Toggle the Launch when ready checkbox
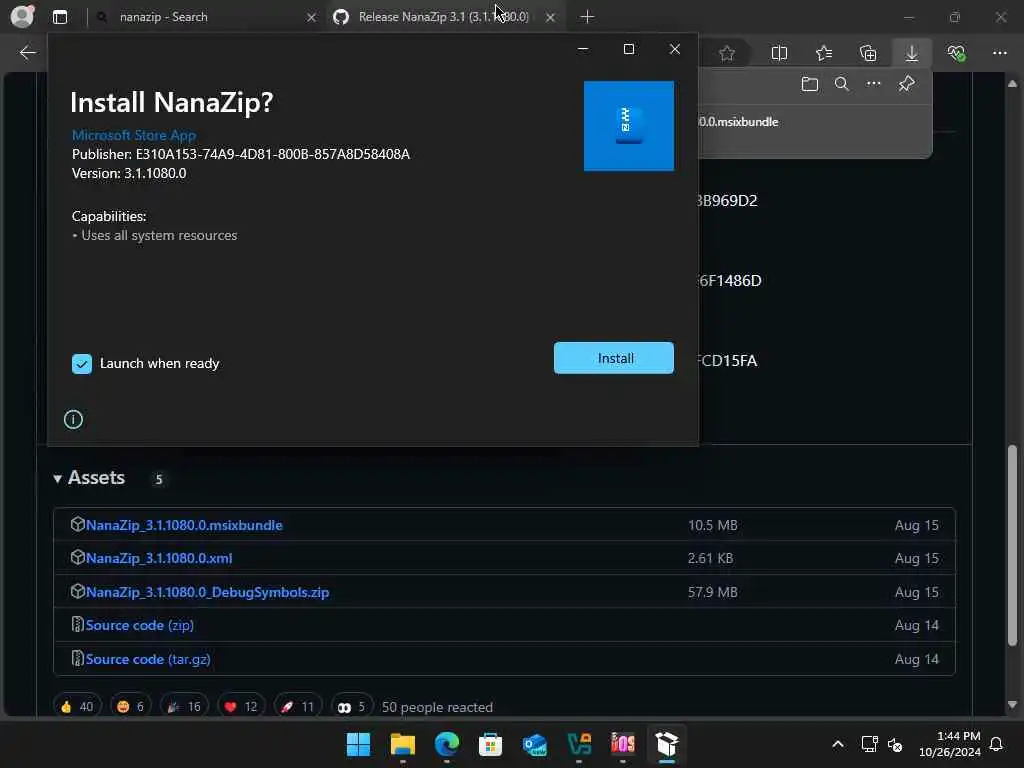This screenshot has height=768, width=1024. point(82,364)
